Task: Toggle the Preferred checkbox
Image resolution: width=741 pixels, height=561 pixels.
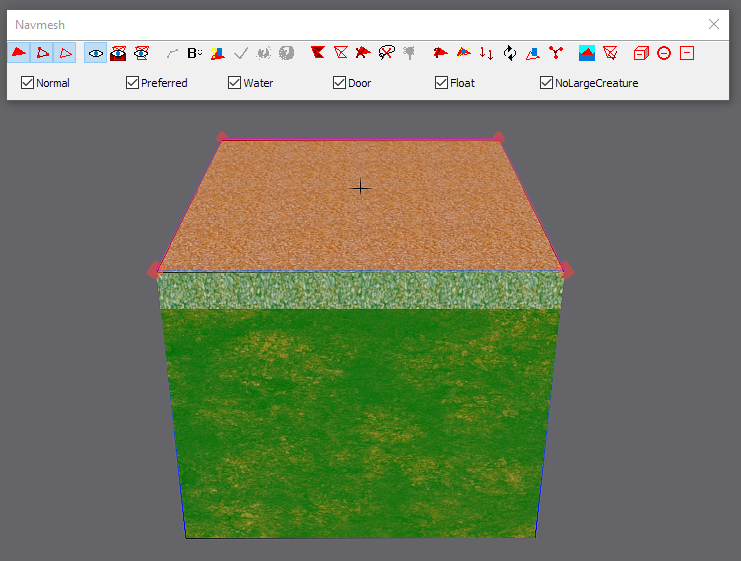Action: (x=133, y=83)
